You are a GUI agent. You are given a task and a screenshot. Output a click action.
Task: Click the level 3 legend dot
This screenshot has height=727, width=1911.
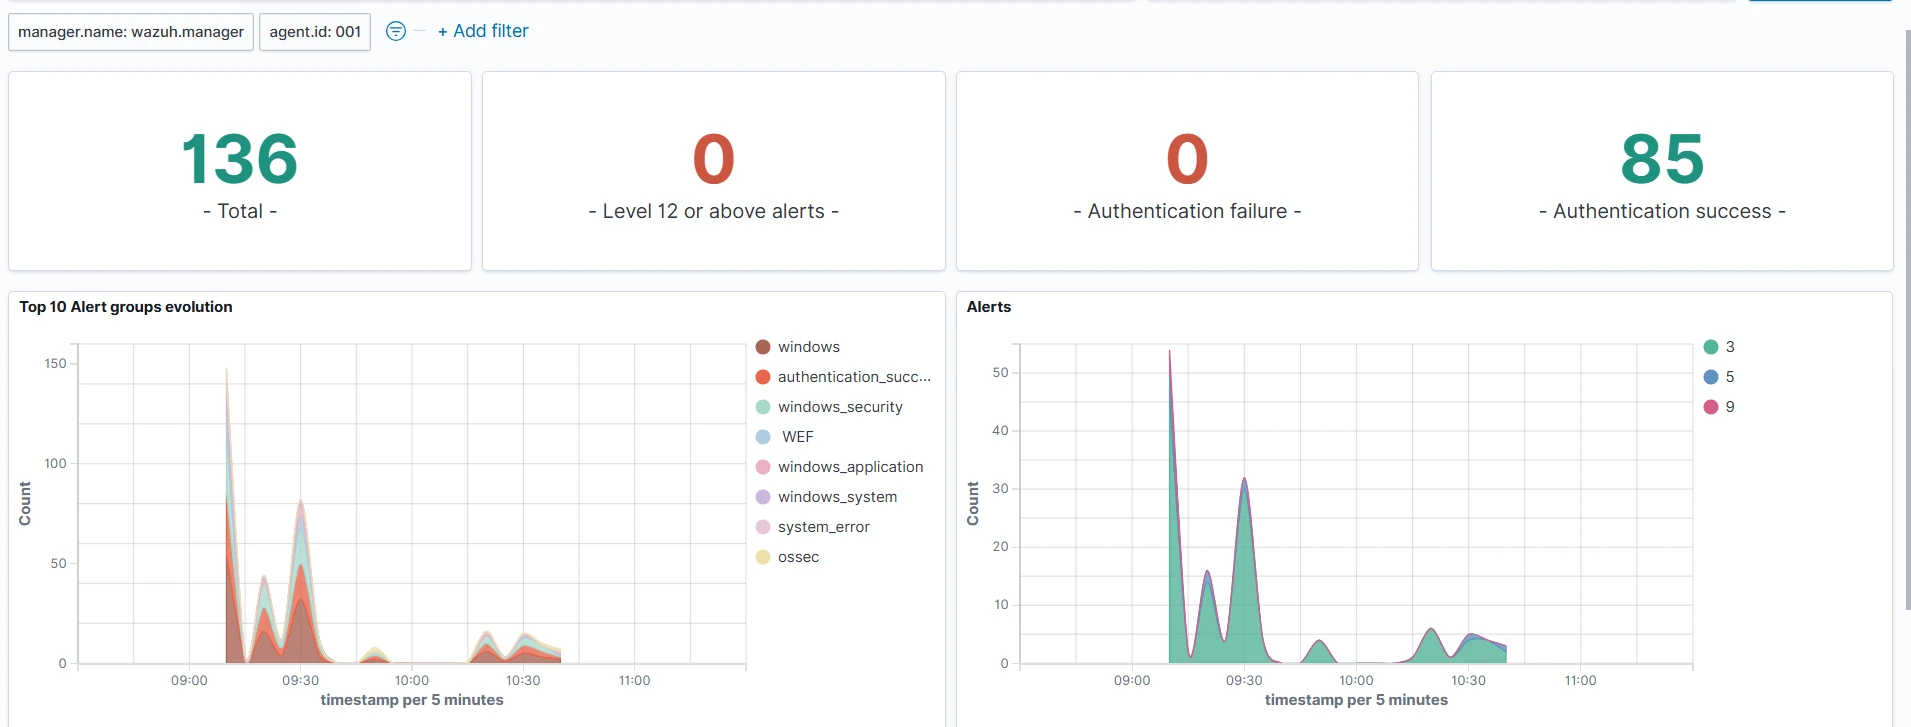tap(1711, 347)
